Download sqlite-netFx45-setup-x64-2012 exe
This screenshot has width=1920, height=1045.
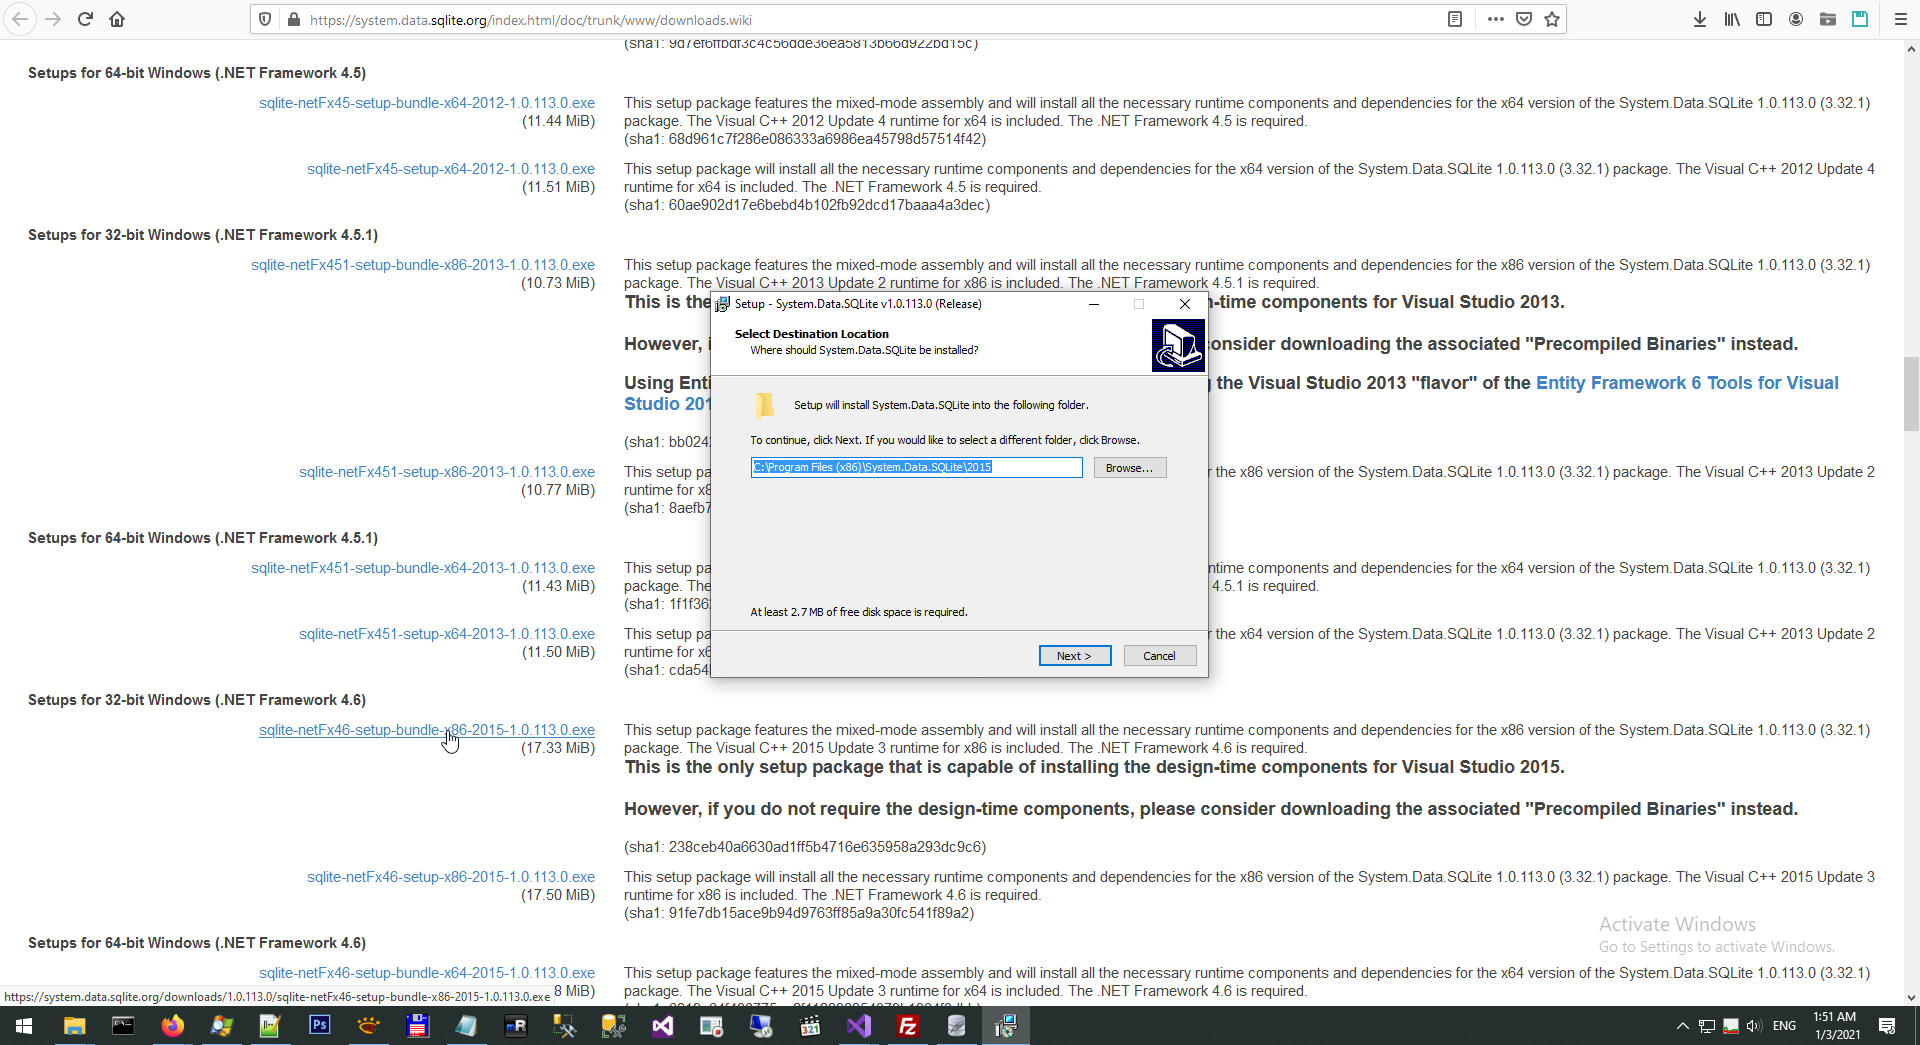[451, 169]
